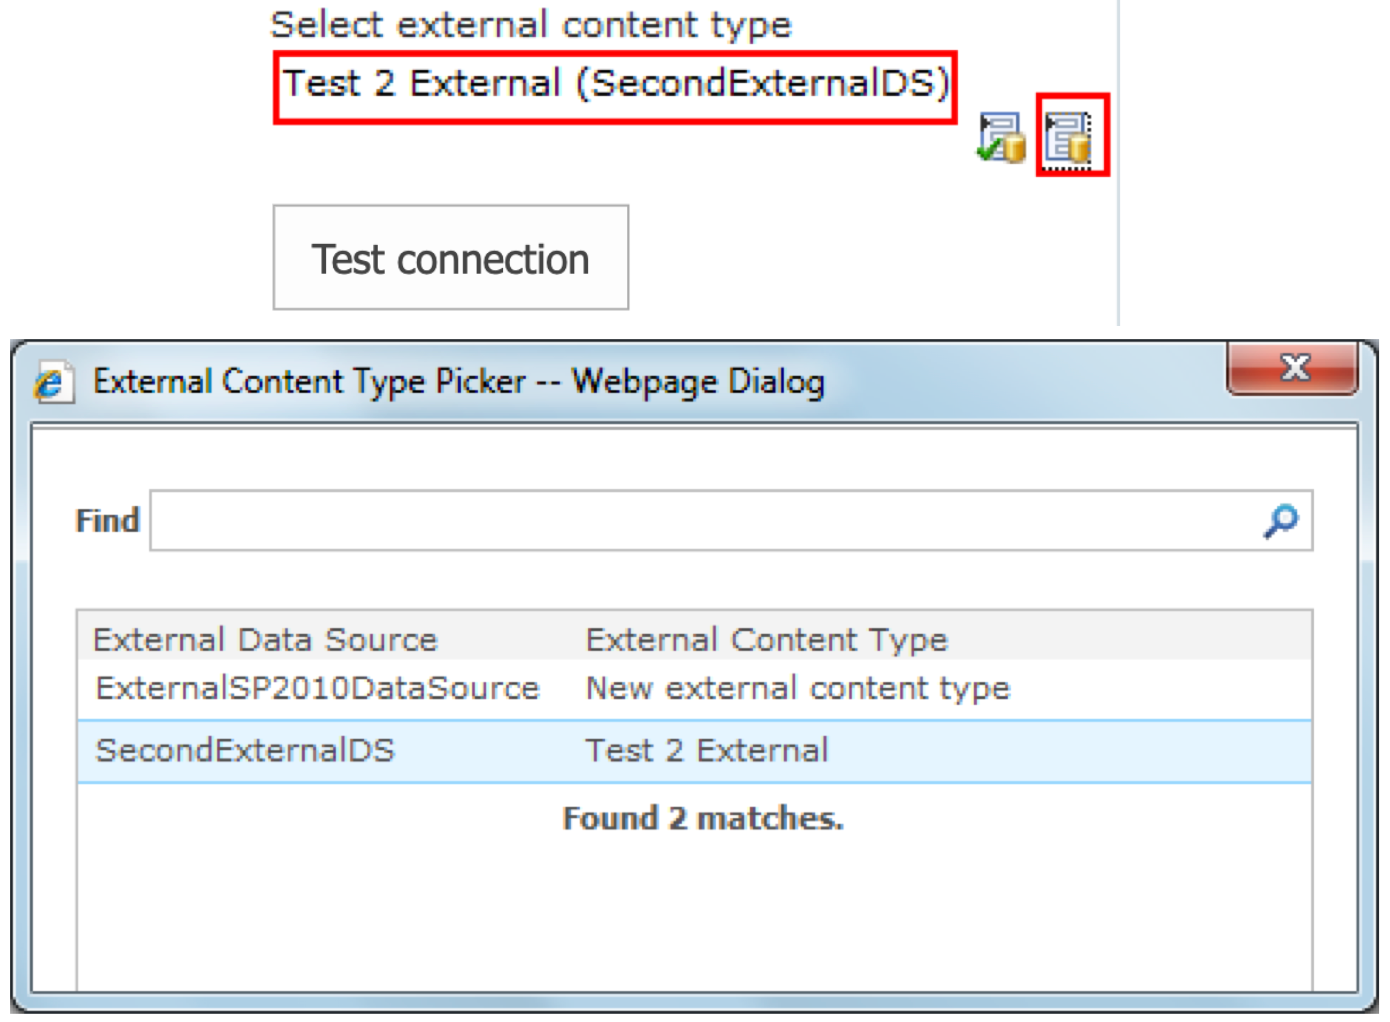Click the Found 2 matches status text
Image resolution: width=1390 pixels, height=1022 pixels.
(703, 818)
